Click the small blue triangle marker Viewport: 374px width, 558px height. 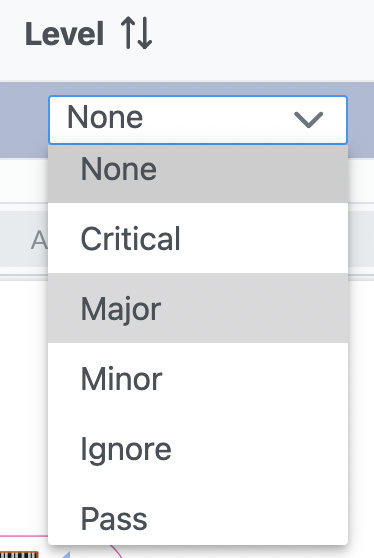(66, 554)
